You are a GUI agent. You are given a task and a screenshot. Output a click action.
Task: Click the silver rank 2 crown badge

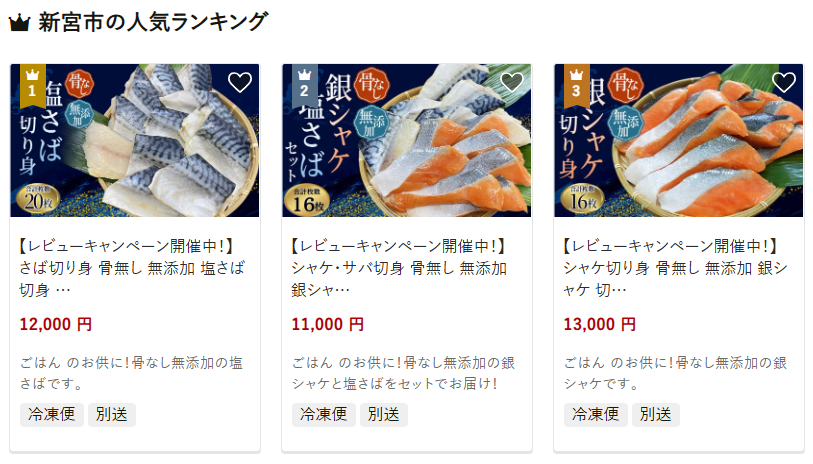click(304, 85)
